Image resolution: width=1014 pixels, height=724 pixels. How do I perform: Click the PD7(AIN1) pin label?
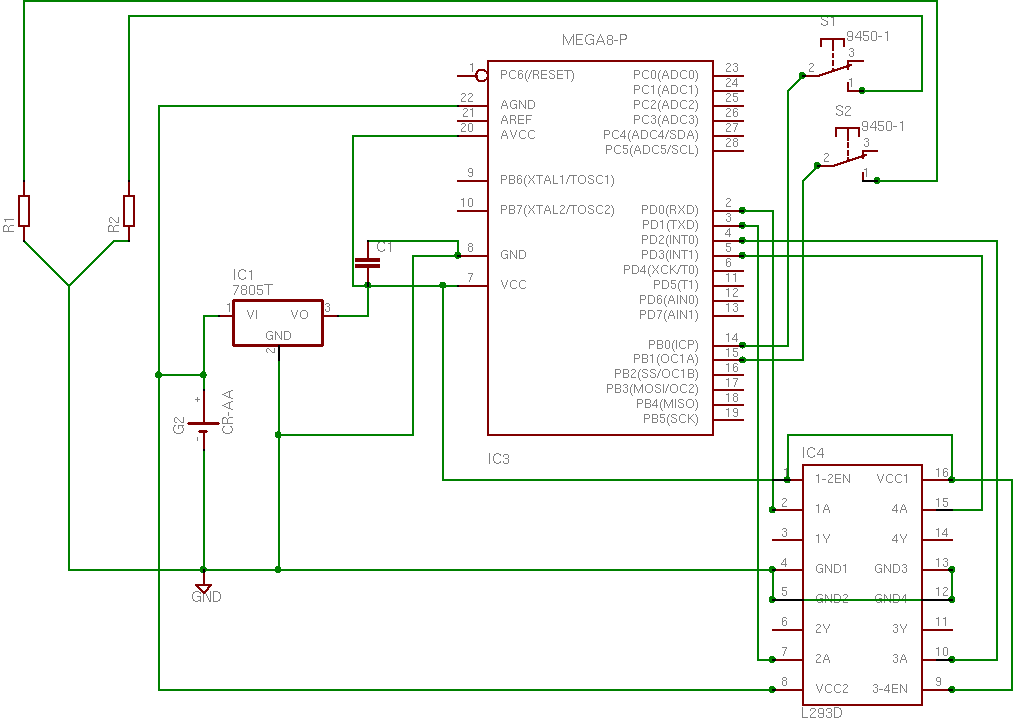tap(669, 315)
